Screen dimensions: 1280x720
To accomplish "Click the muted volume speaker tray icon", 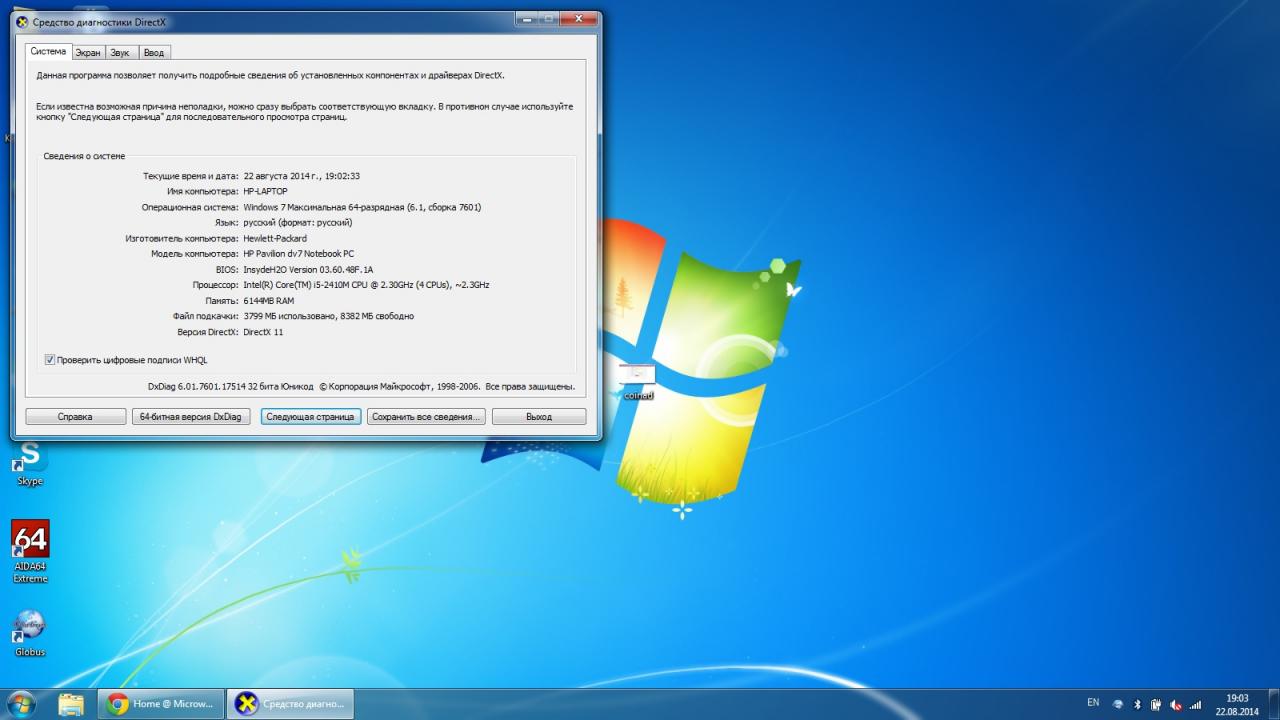I will tap(1176, 704).
